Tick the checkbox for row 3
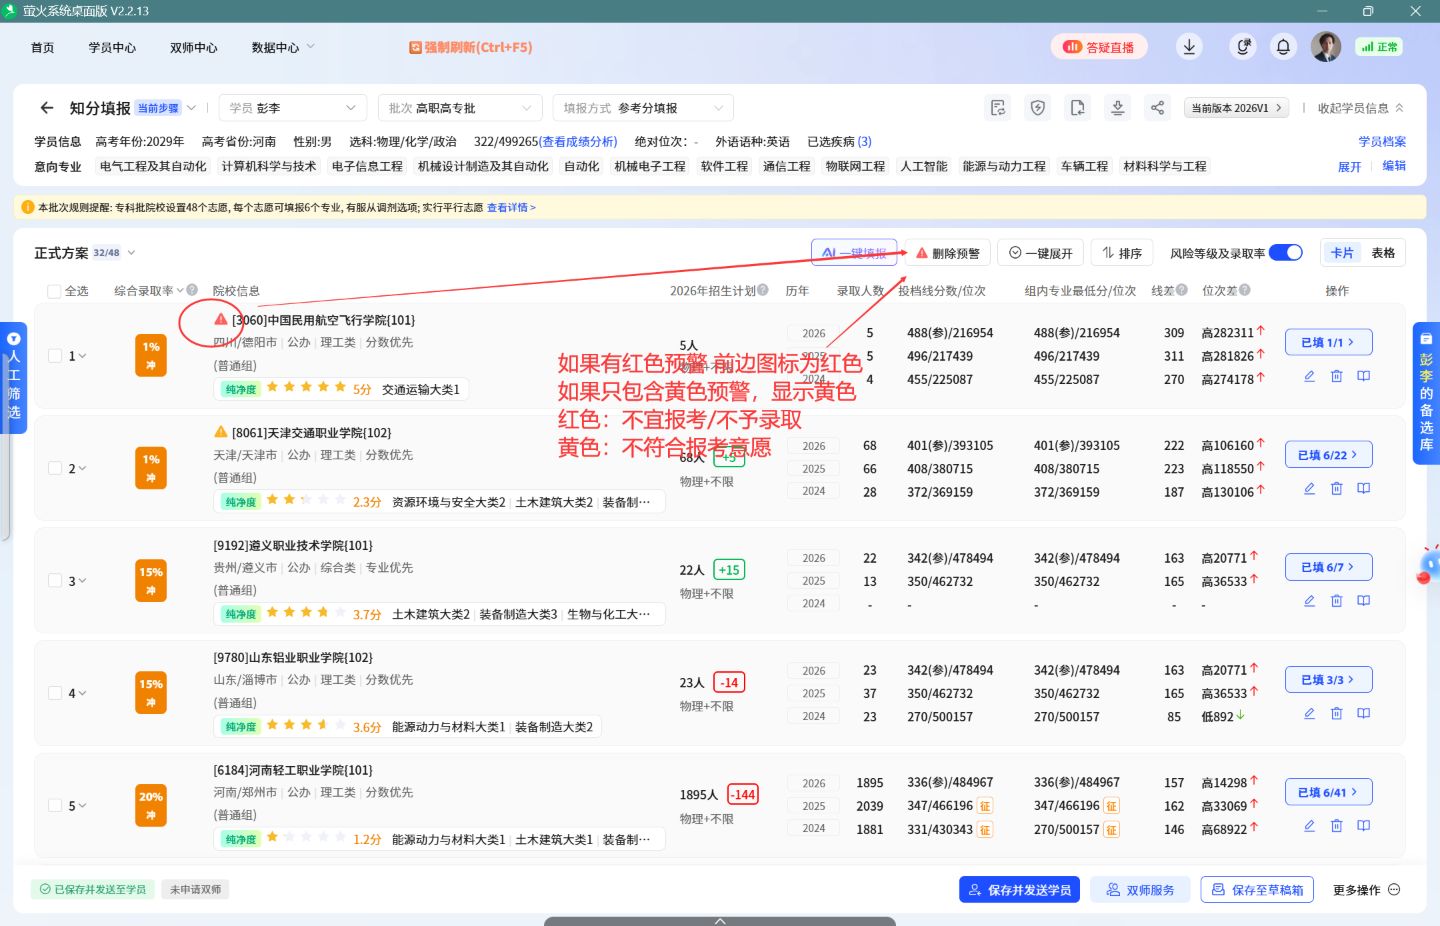Screen dimensions: 1440x926 [55, 580]
